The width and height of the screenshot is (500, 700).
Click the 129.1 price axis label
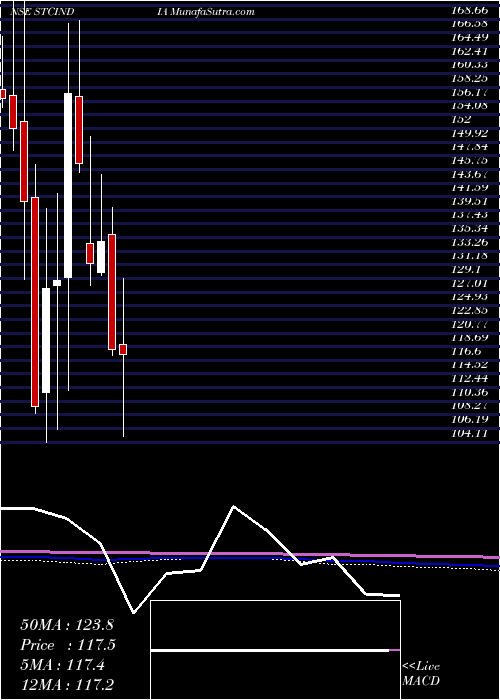[466, 270]
